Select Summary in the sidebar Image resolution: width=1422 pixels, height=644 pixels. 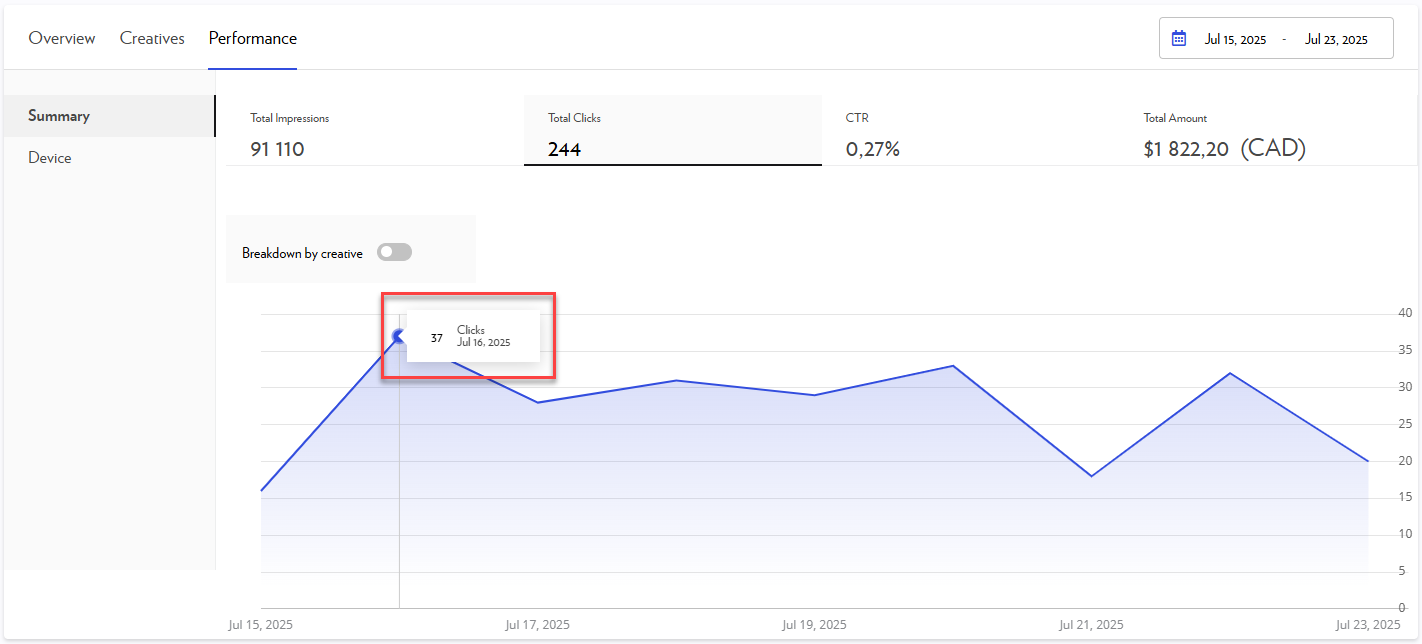tap(59, 116)
